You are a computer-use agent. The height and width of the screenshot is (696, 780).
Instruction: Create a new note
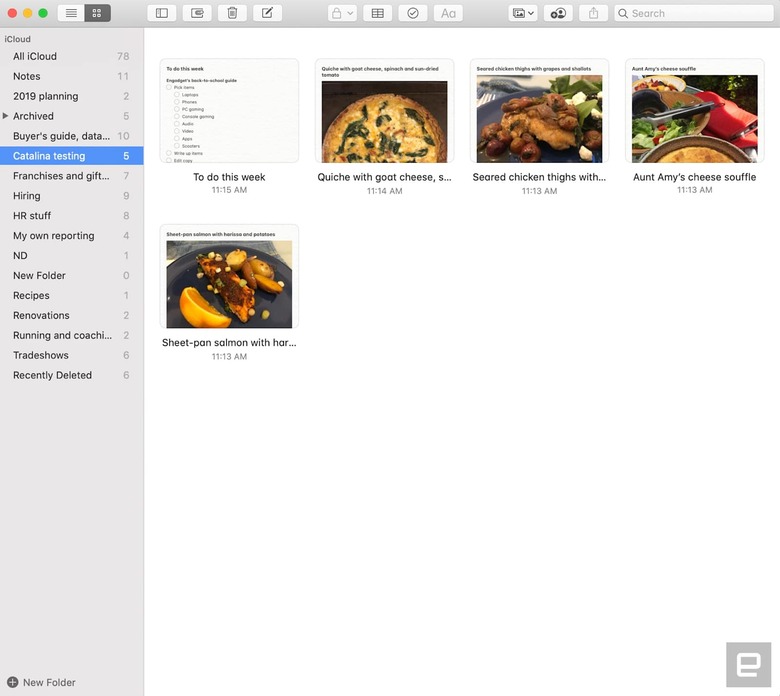click(x=268, y=13)
